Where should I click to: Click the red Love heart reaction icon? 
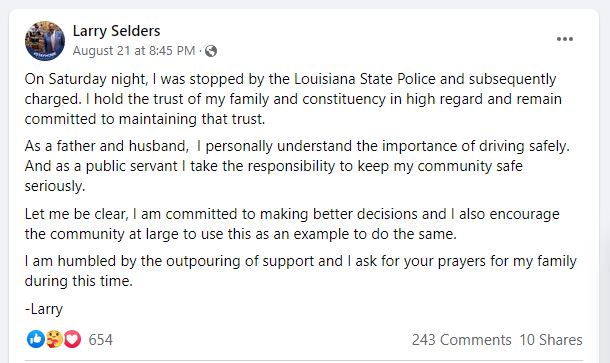point(72,339)
